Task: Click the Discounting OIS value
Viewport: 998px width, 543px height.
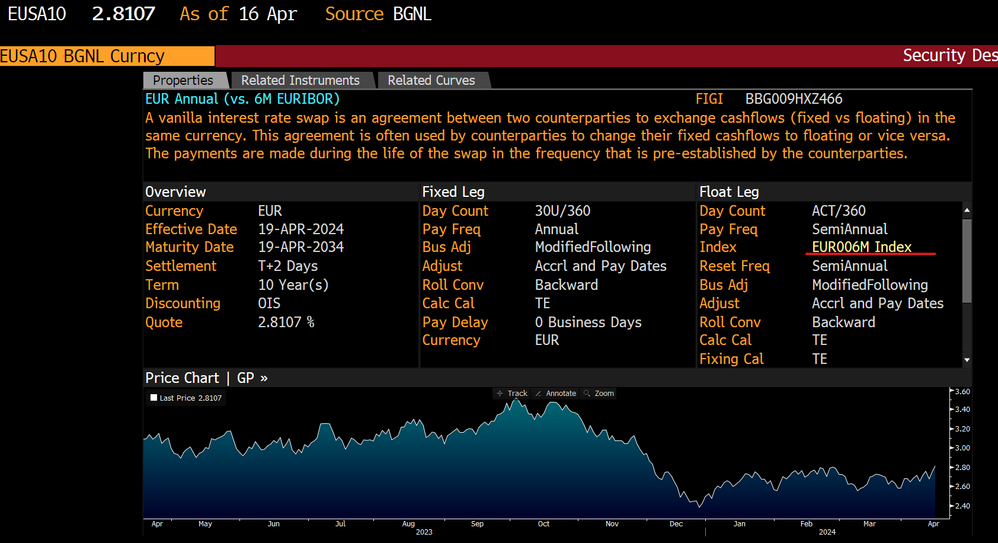Action: (x=269, y=303)
